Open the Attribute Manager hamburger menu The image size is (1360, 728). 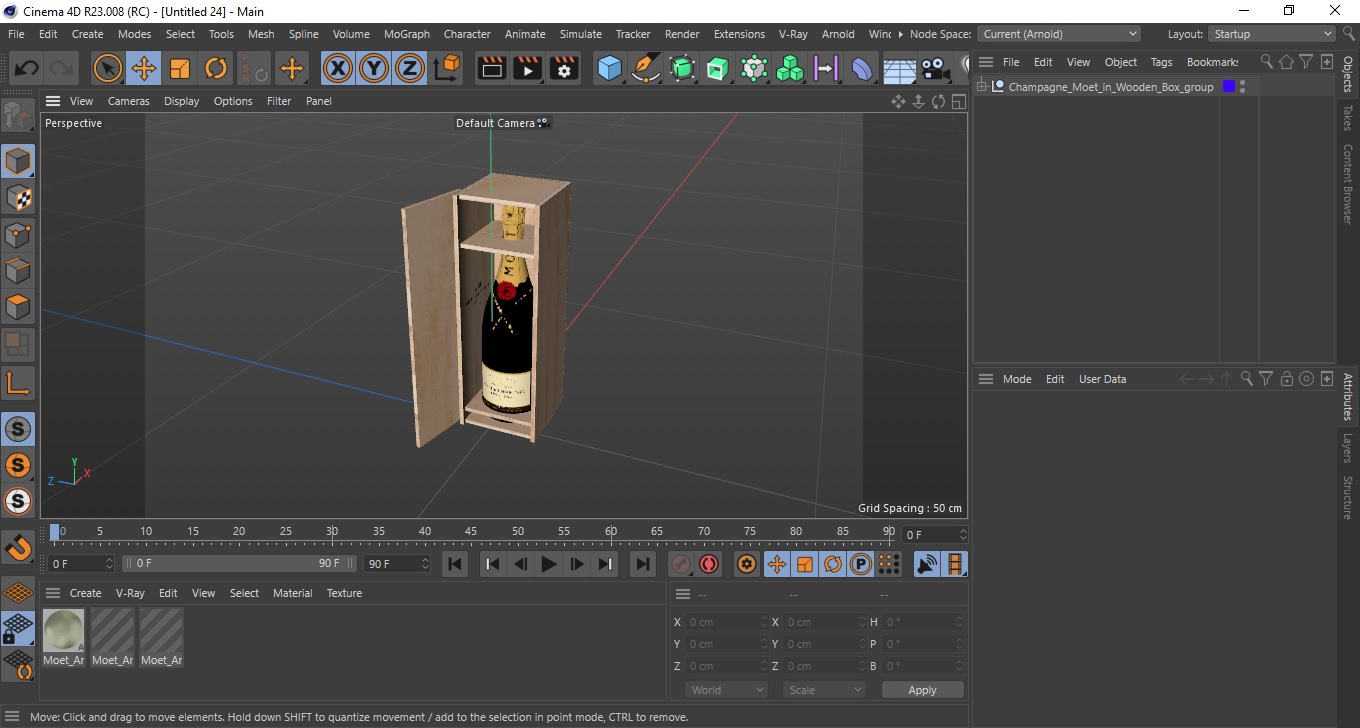pyautogui.click(x=986, y=379)
